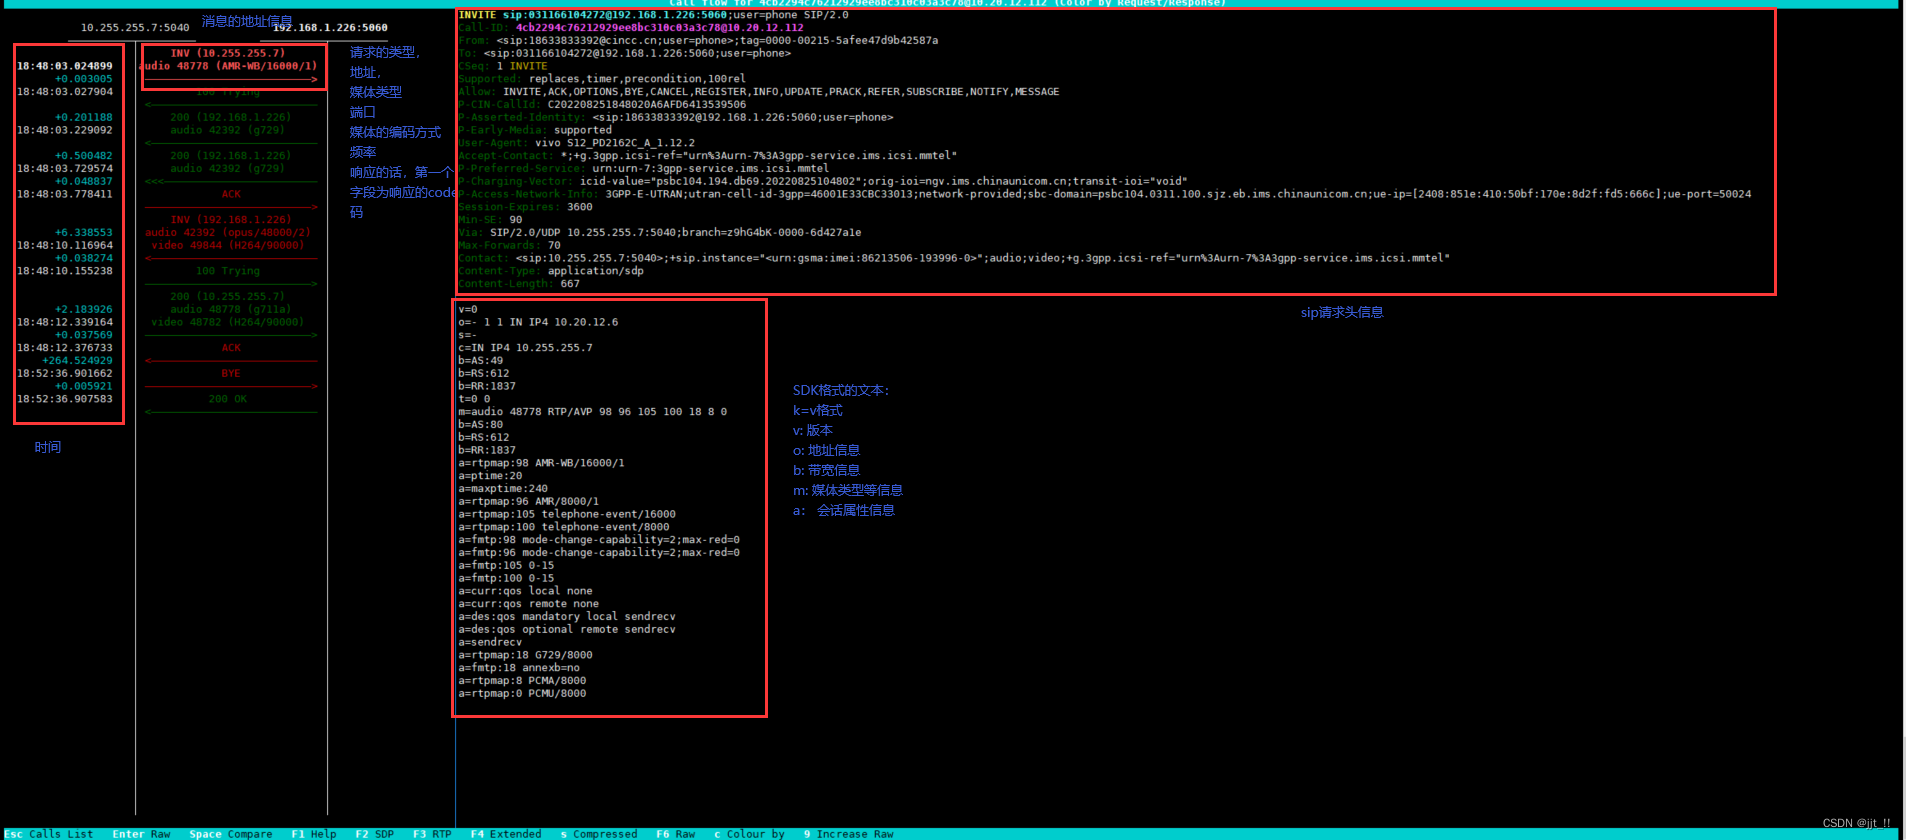This screenshot has width=1906, height=840.
Task: Click timestamp 18:52:36.907583
Action: (64, 399)
